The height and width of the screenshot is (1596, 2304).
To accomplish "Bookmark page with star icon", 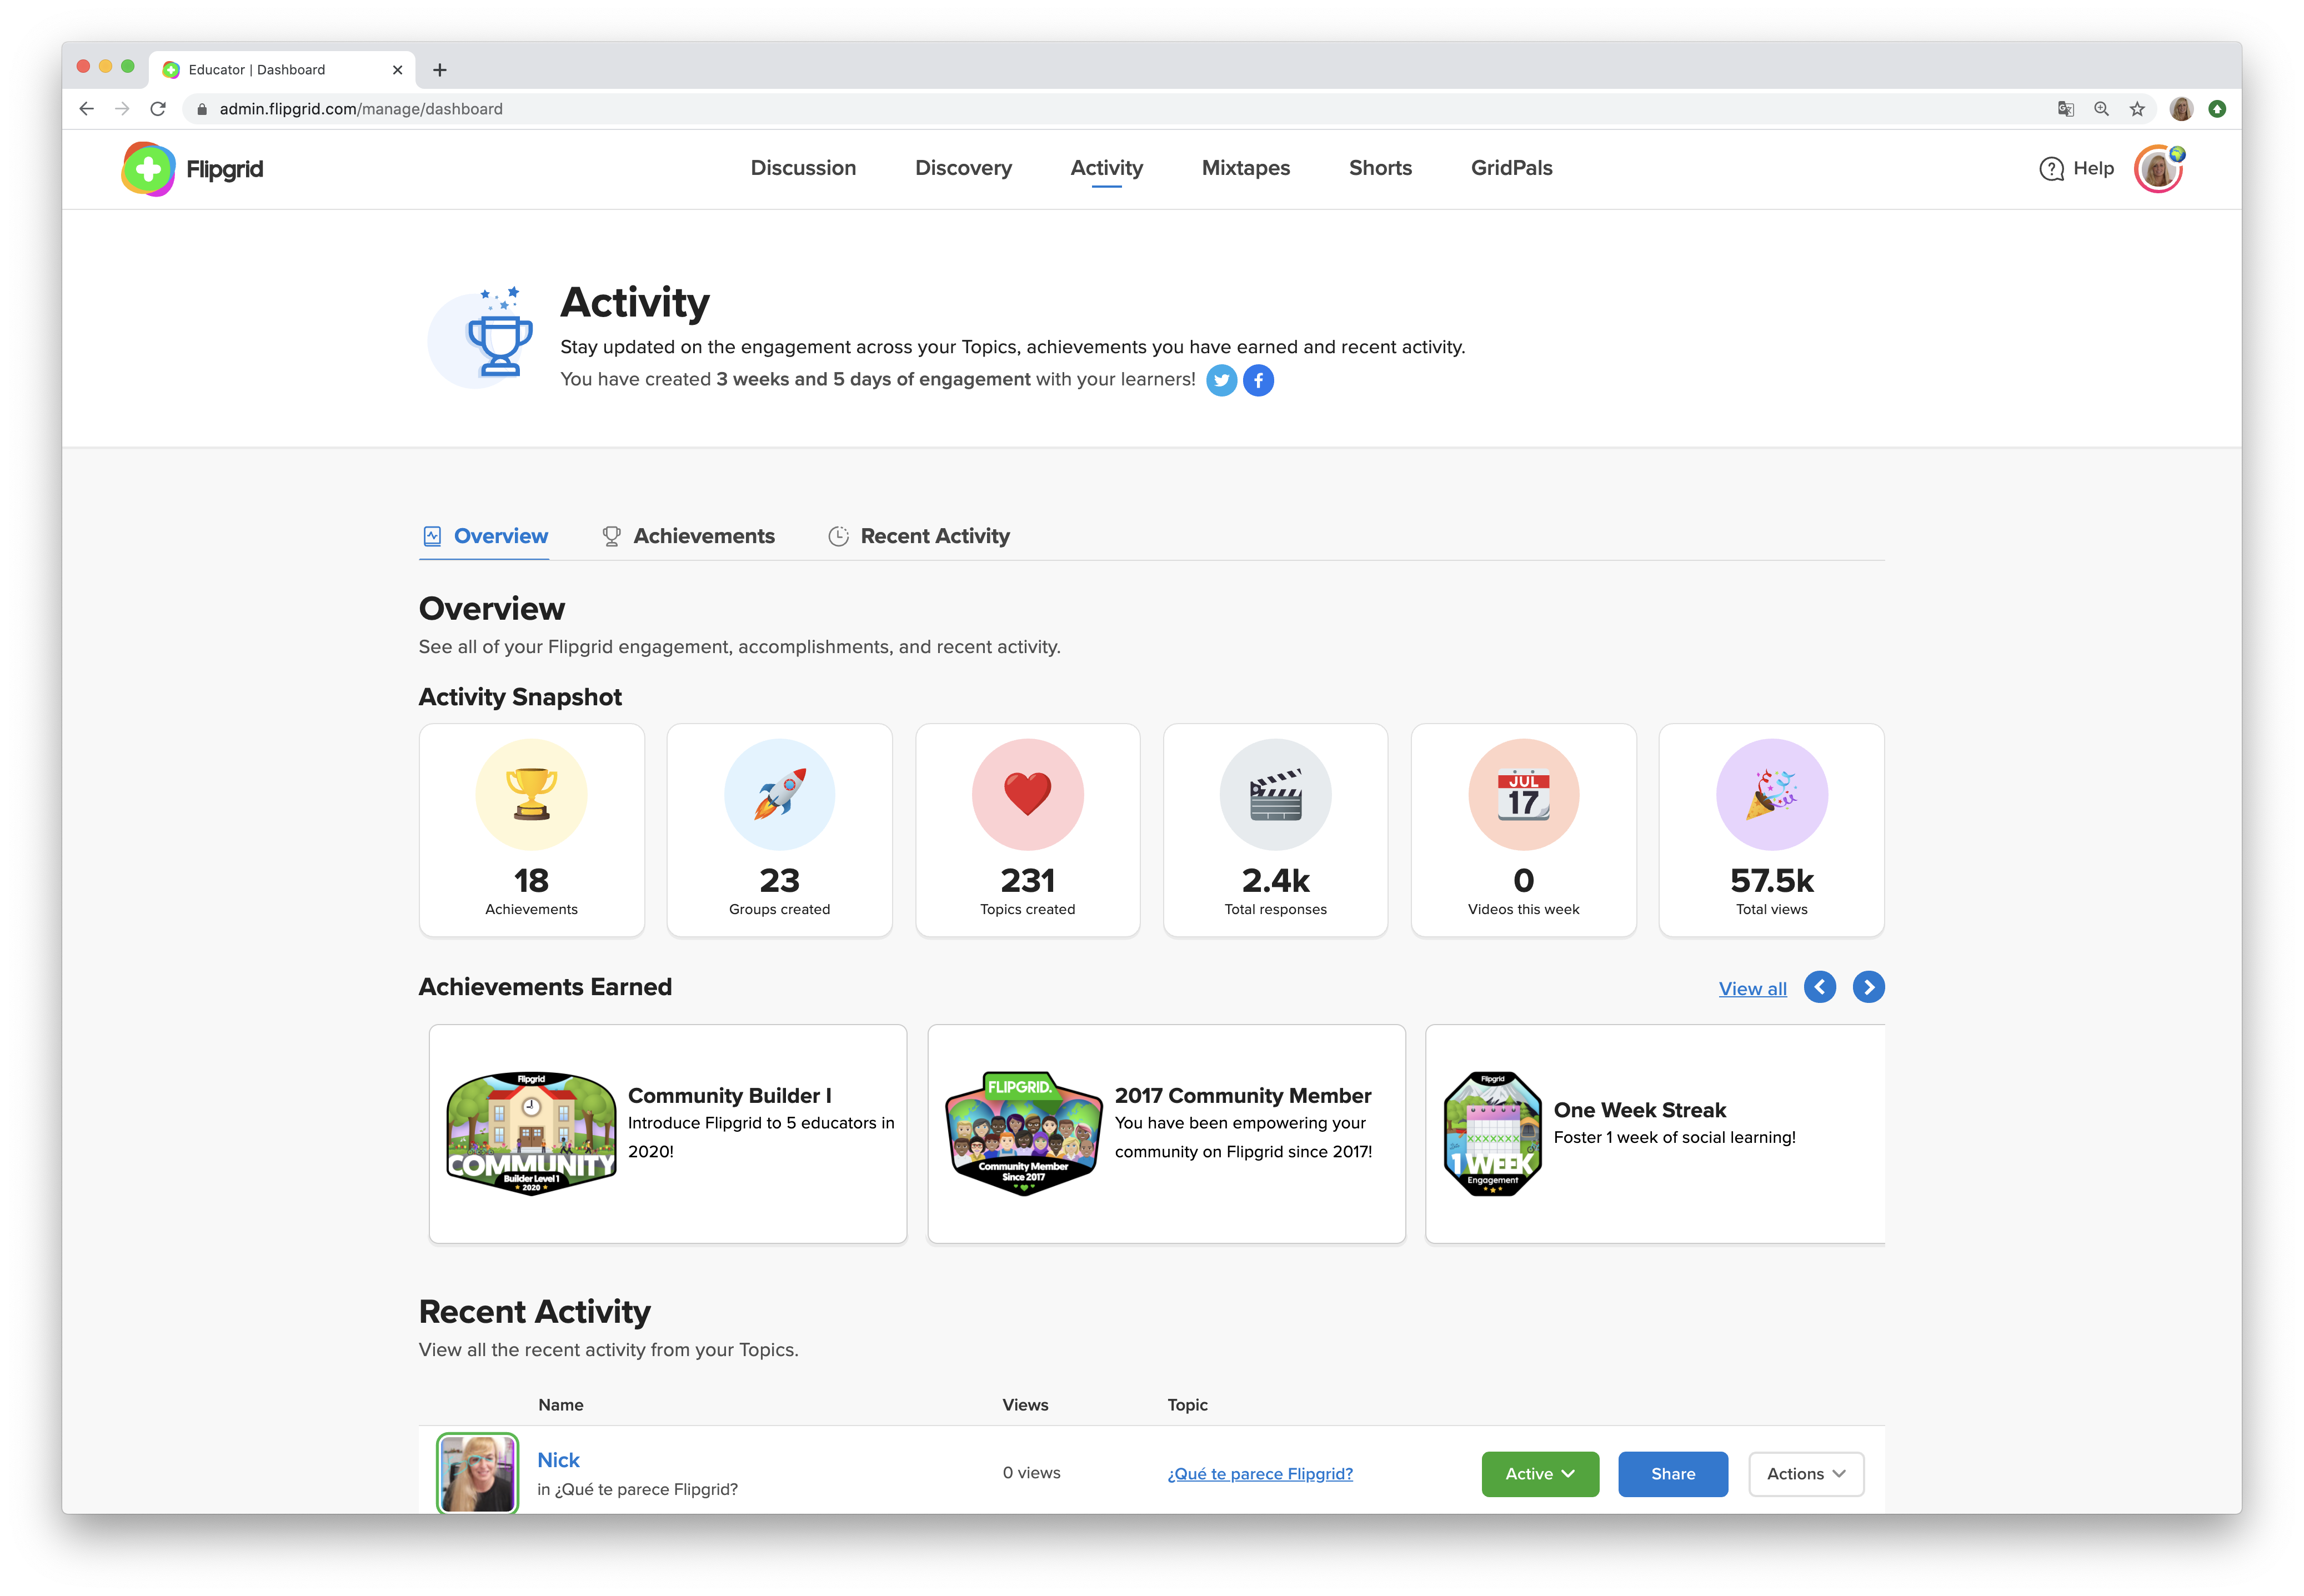I will point(2137,109).
